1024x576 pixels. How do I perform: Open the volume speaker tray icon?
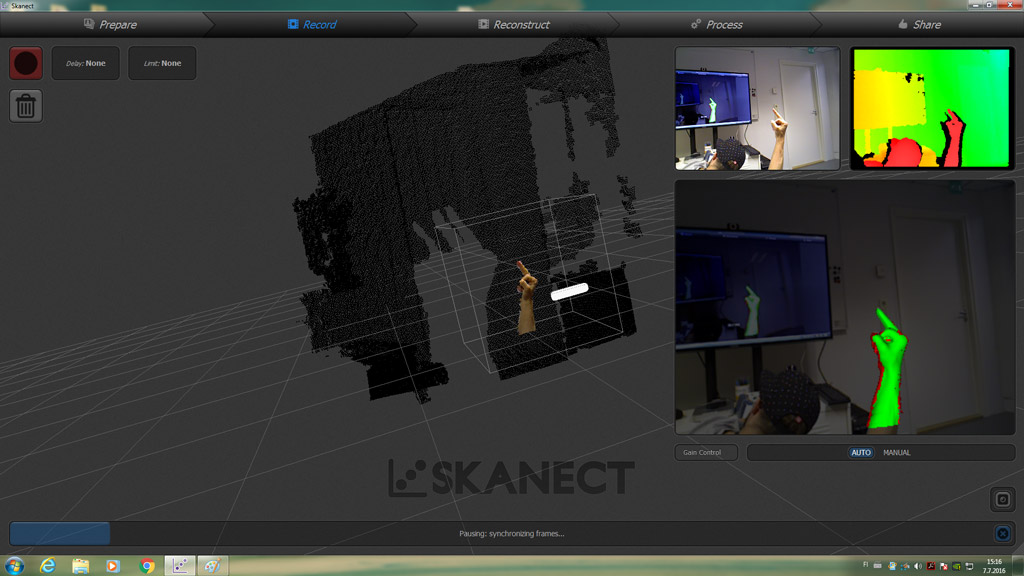click(x=918, y=566)
